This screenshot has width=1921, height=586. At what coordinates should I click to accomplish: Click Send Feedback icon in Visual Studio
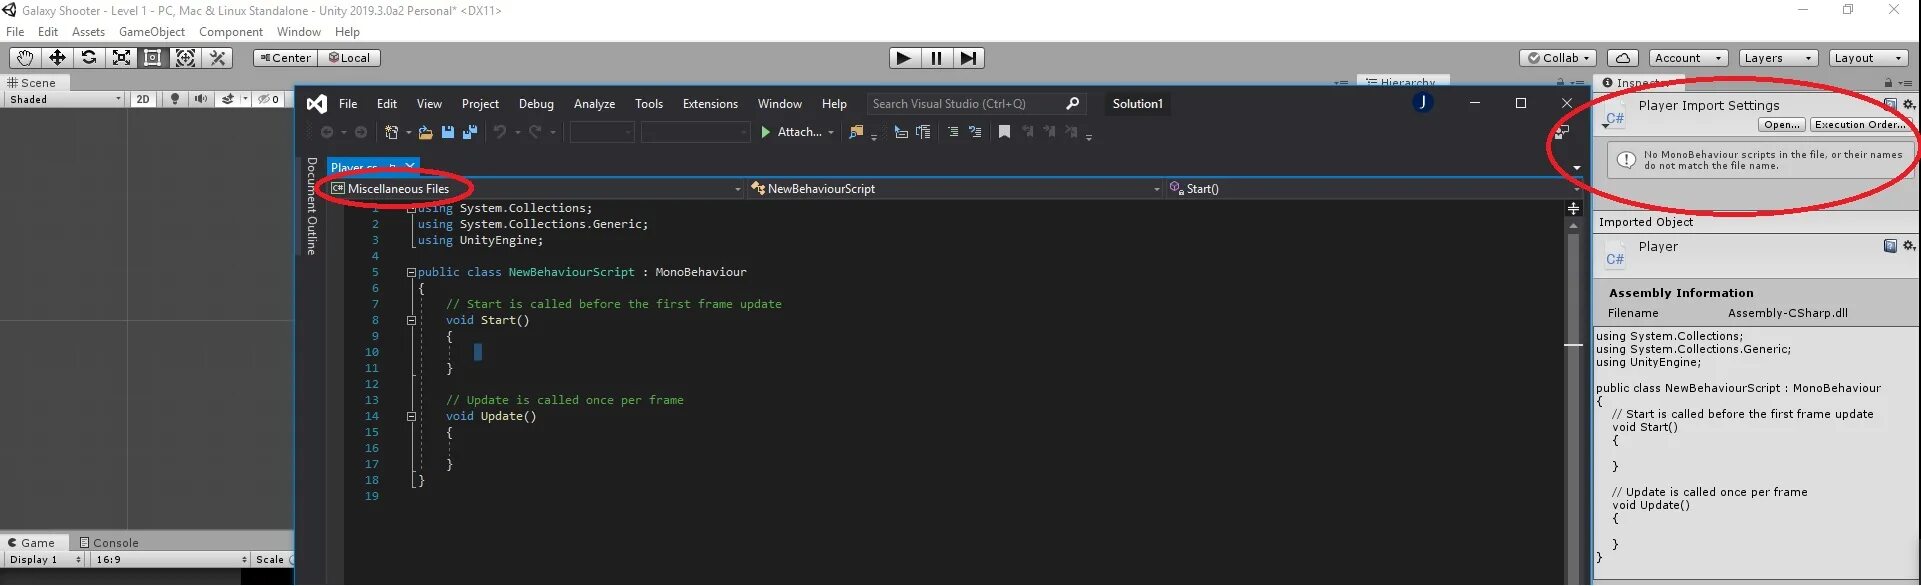1561,132
